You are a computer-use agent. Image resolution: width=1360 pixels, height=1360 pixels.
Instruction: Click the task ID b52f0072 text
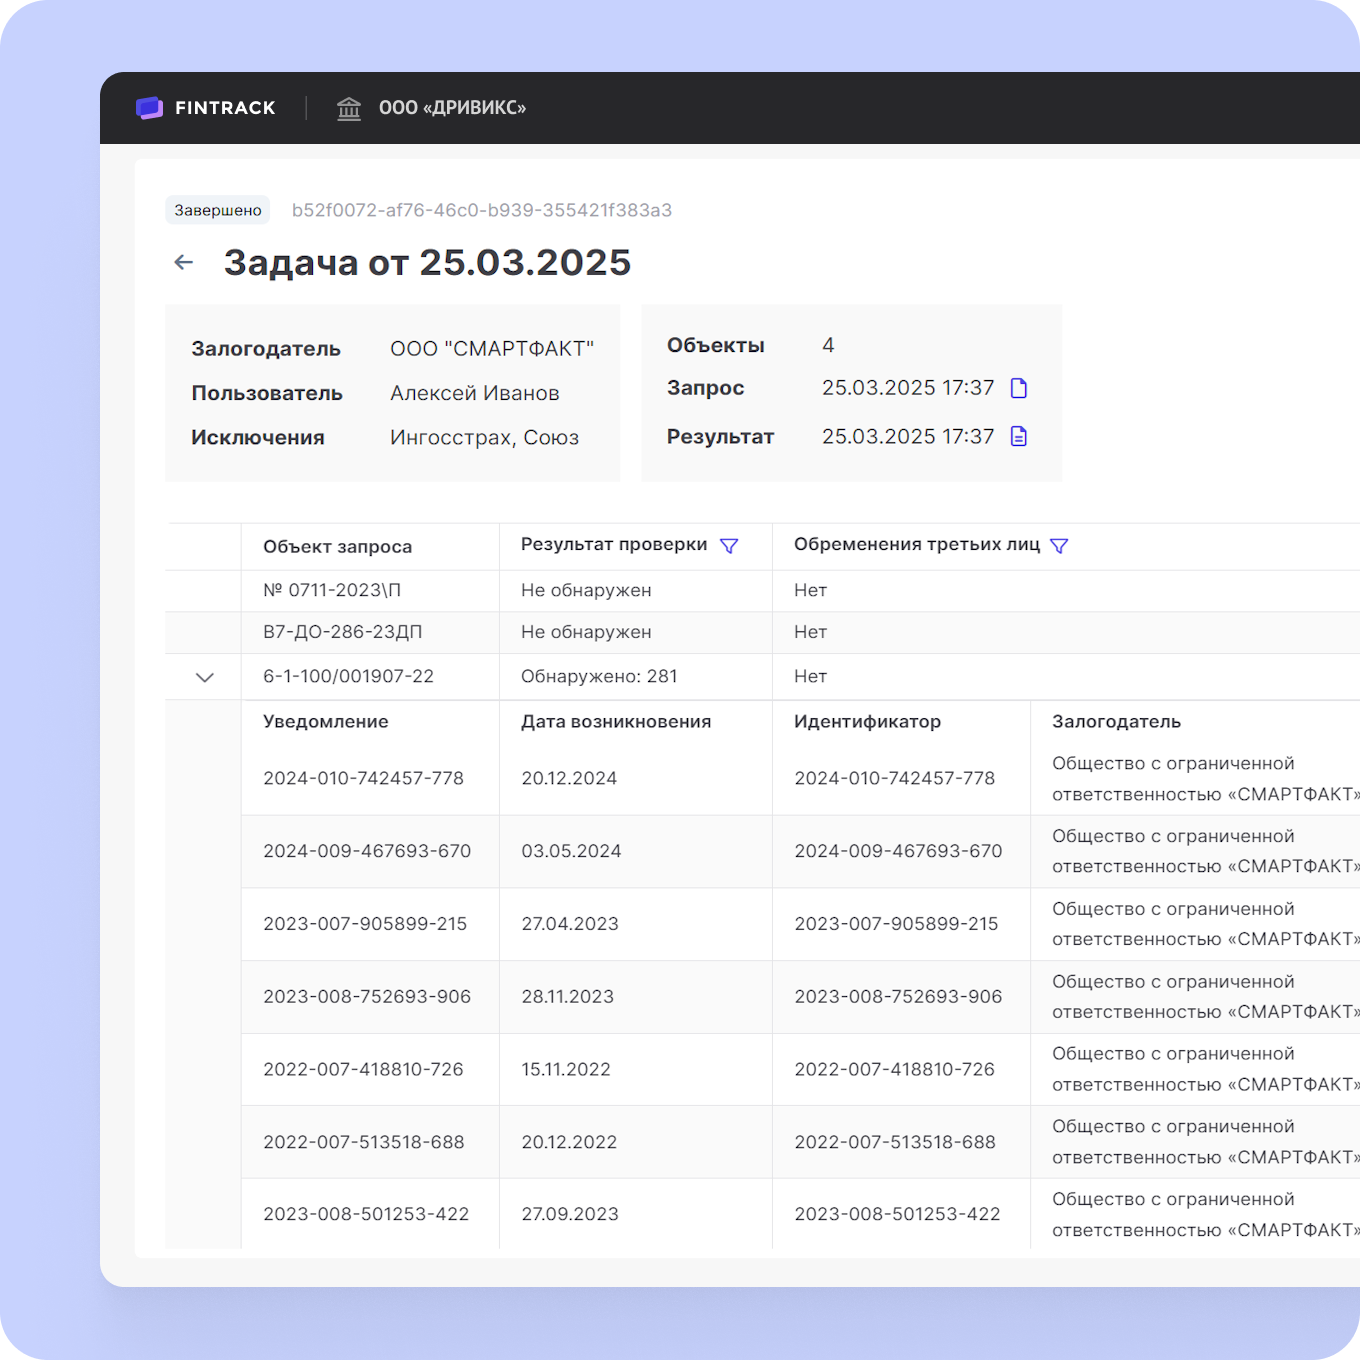tap(481, 210)
